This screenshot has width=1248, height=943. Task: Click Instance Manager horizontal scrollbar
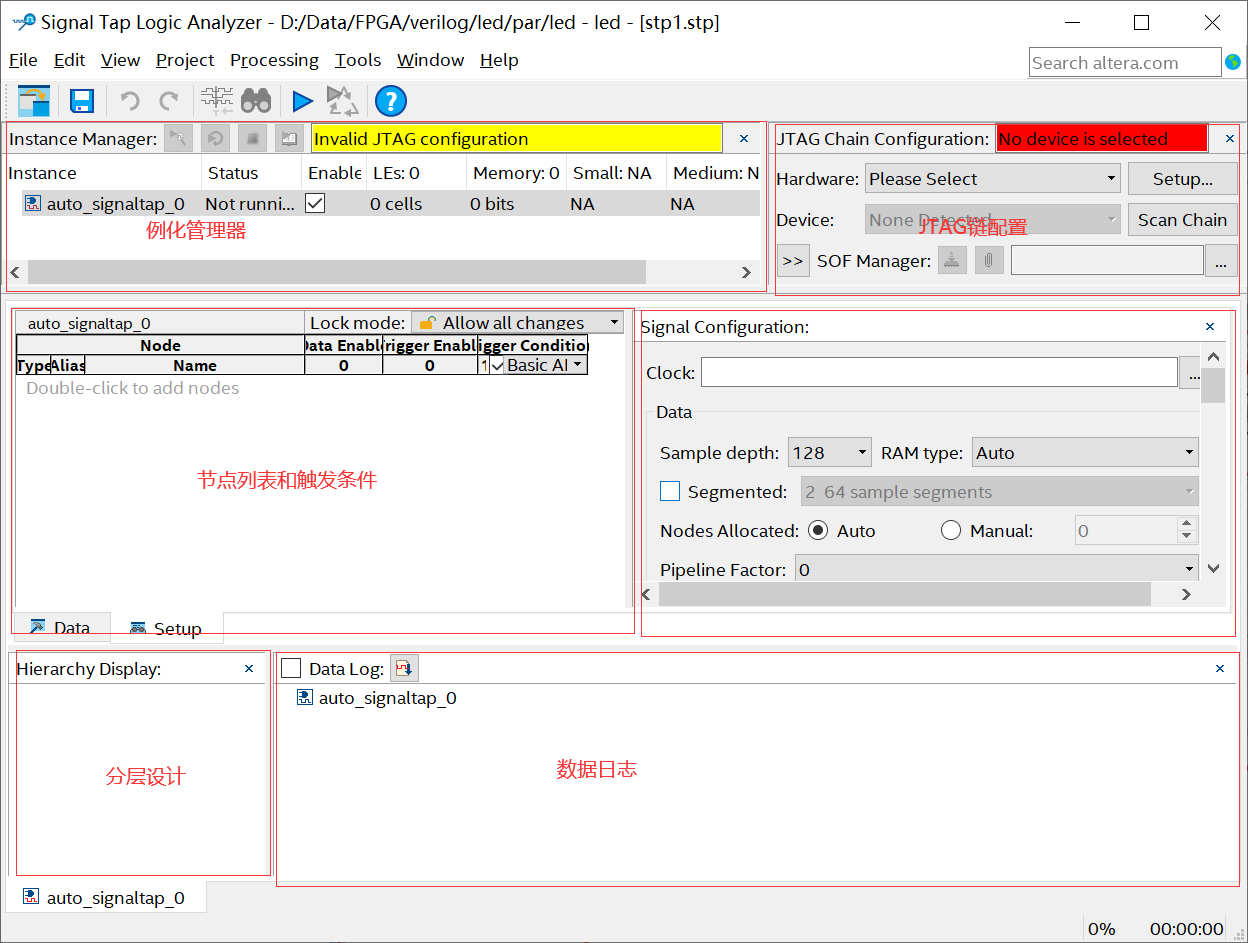[x=336, y=272]
